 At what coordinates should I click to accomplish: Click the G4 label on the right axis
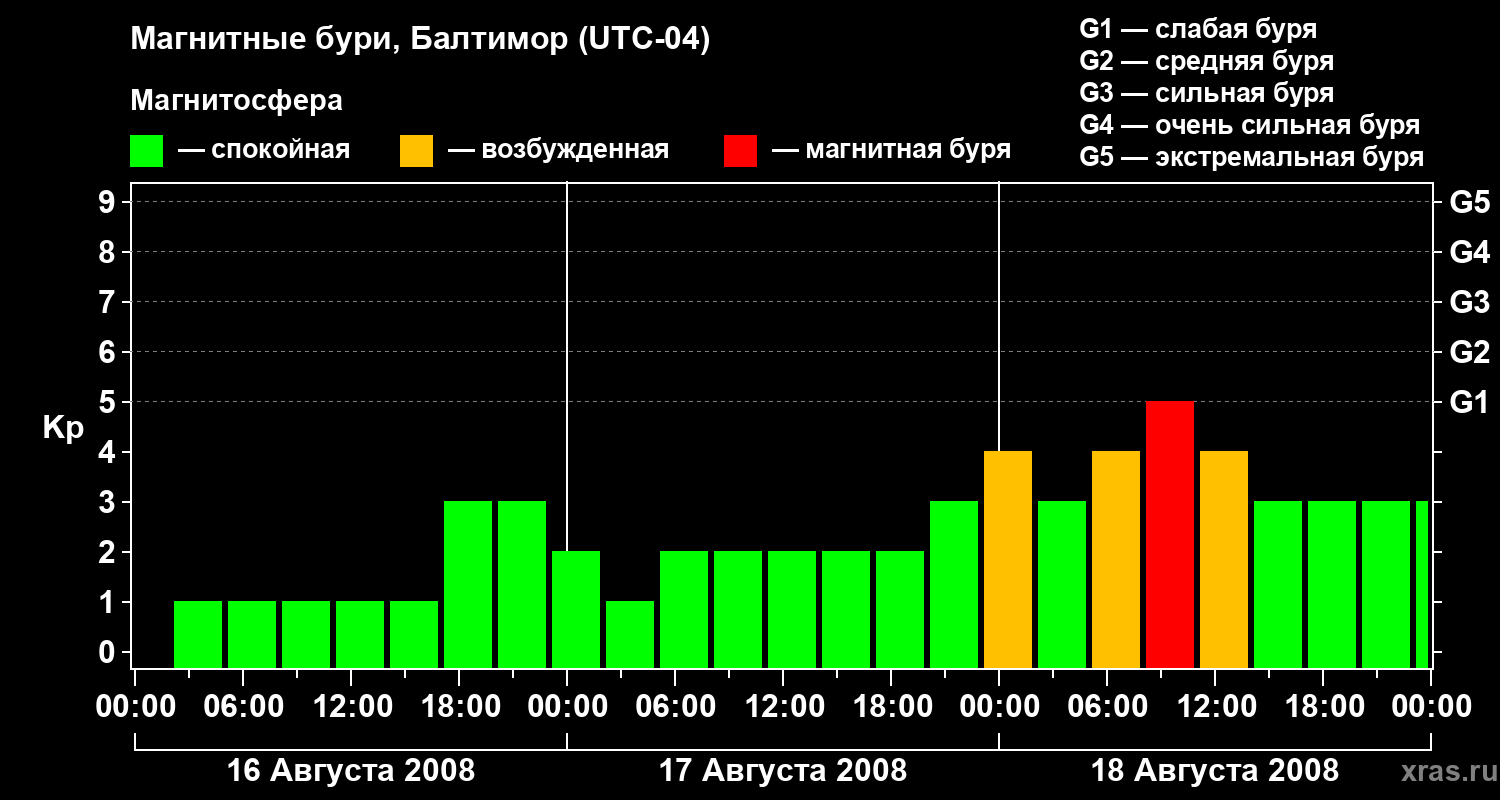pyautogui.click(x=1469, y=252)
